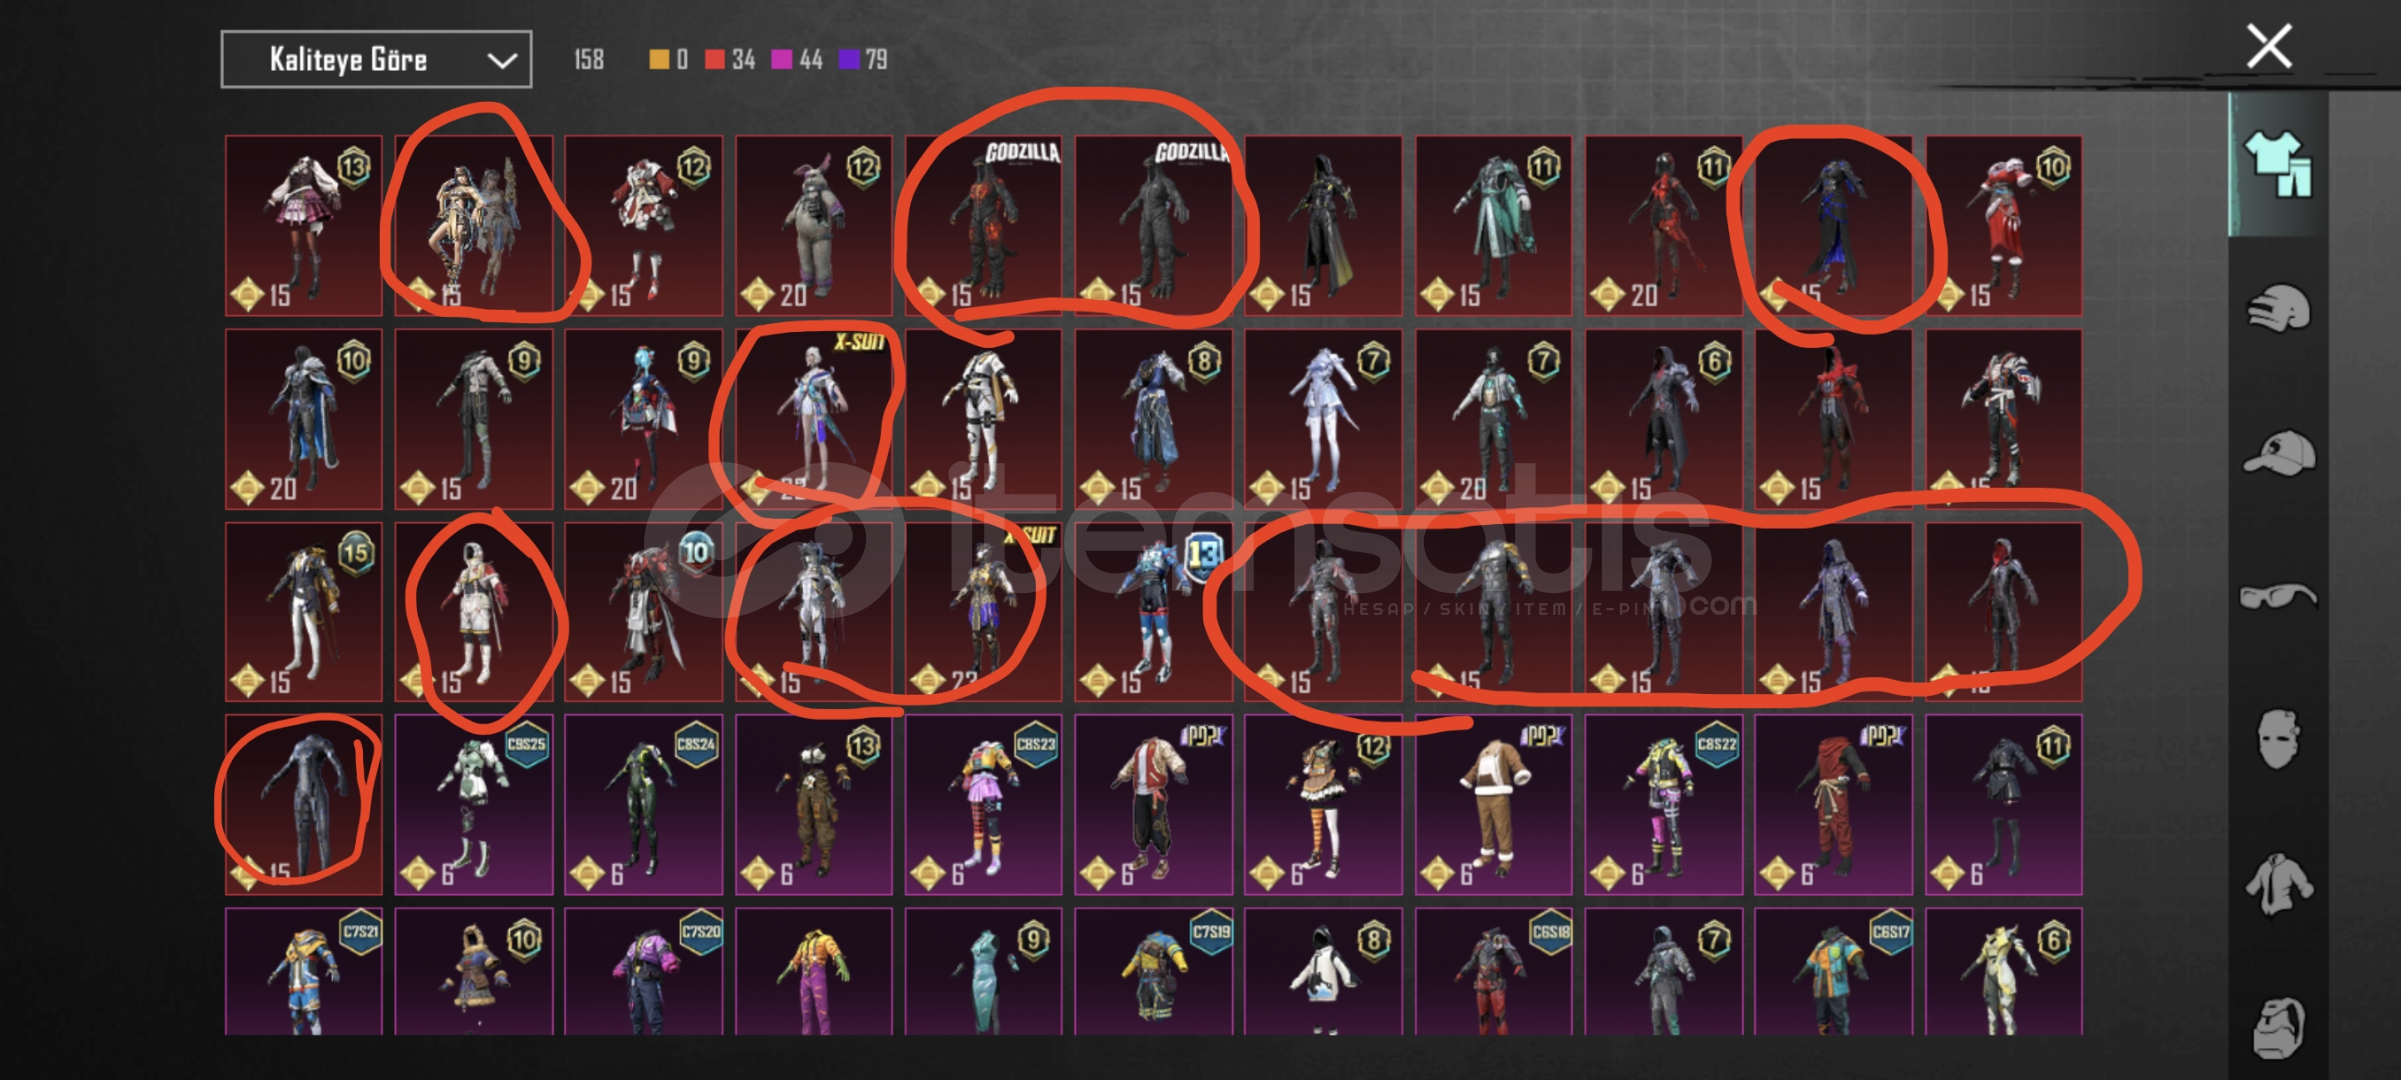The image size is (2401, 1080).
Task: Choose the X-Suit outfit in second row
Action: (814, 418)
